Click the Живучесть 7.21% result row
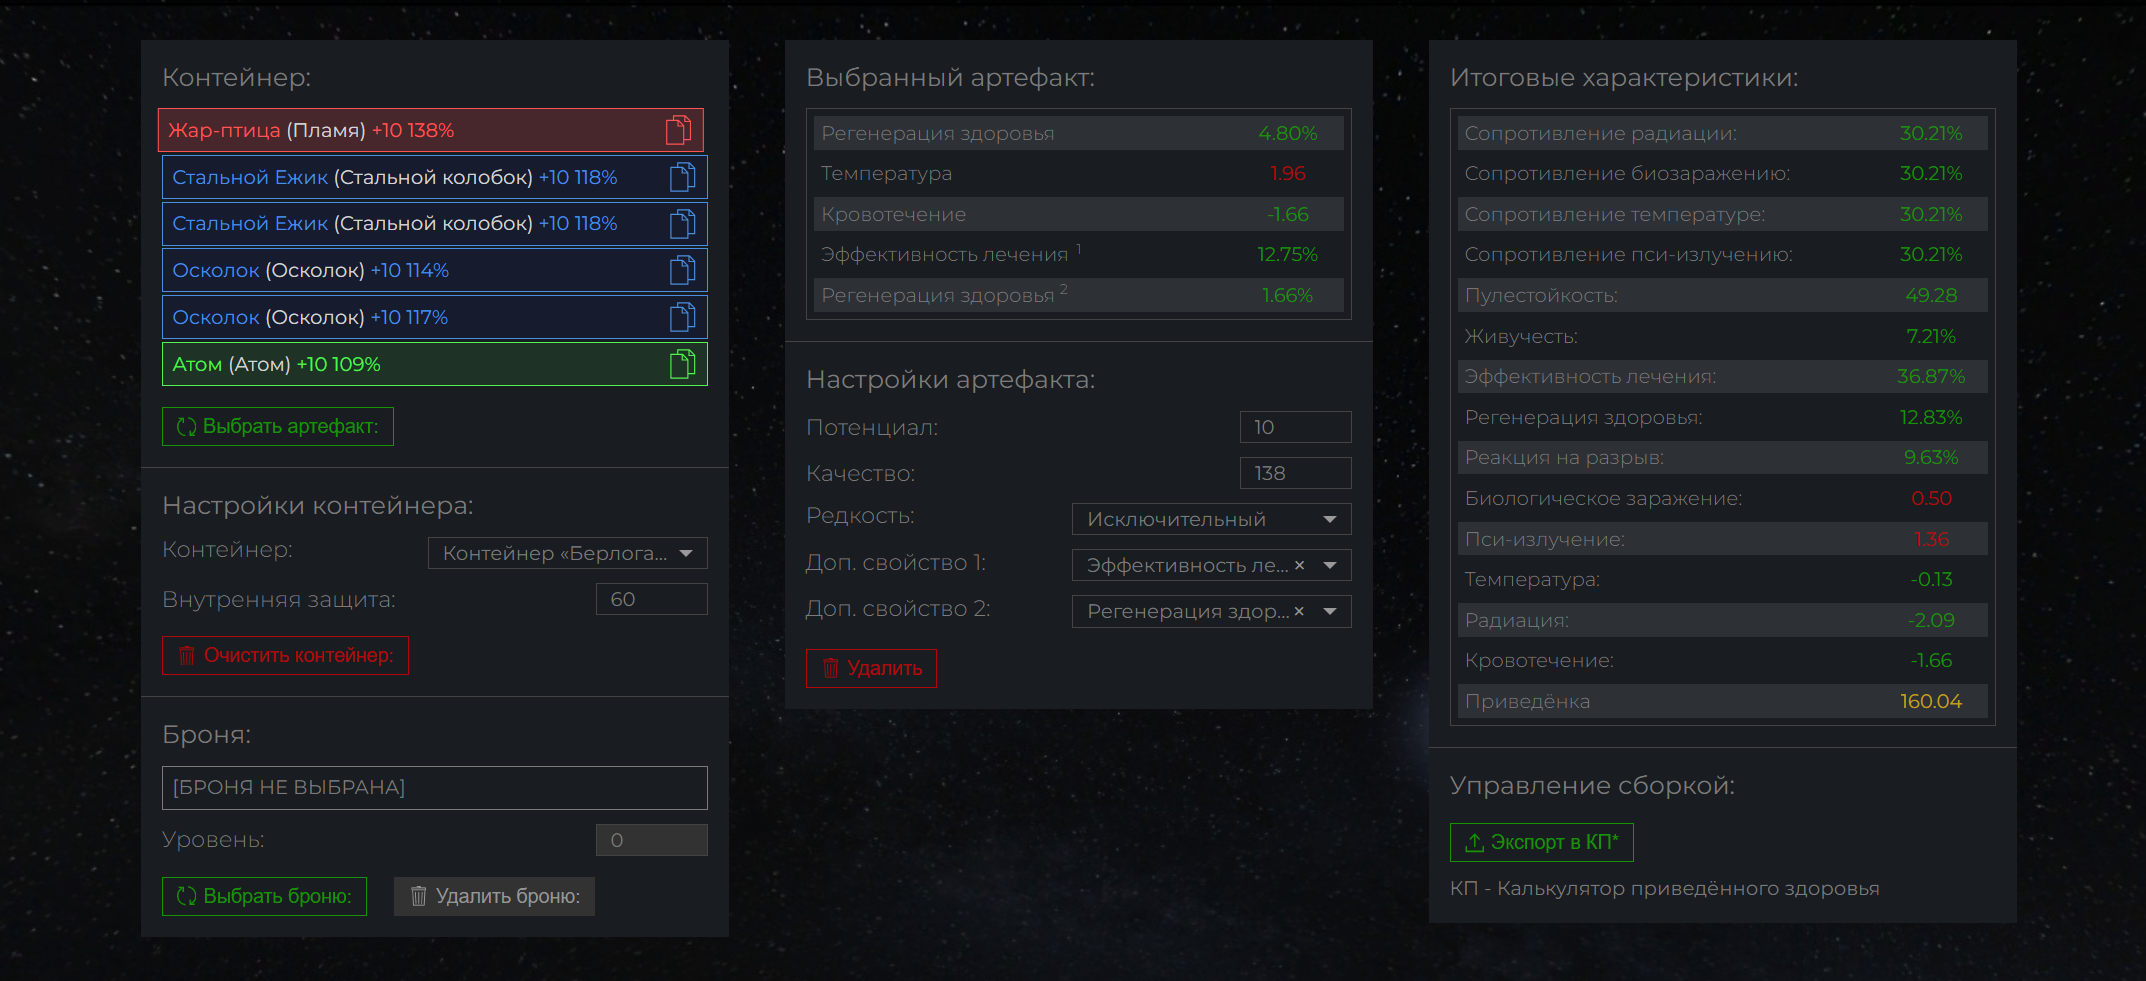This screenshot has width=2146, height=981. 1723,336
